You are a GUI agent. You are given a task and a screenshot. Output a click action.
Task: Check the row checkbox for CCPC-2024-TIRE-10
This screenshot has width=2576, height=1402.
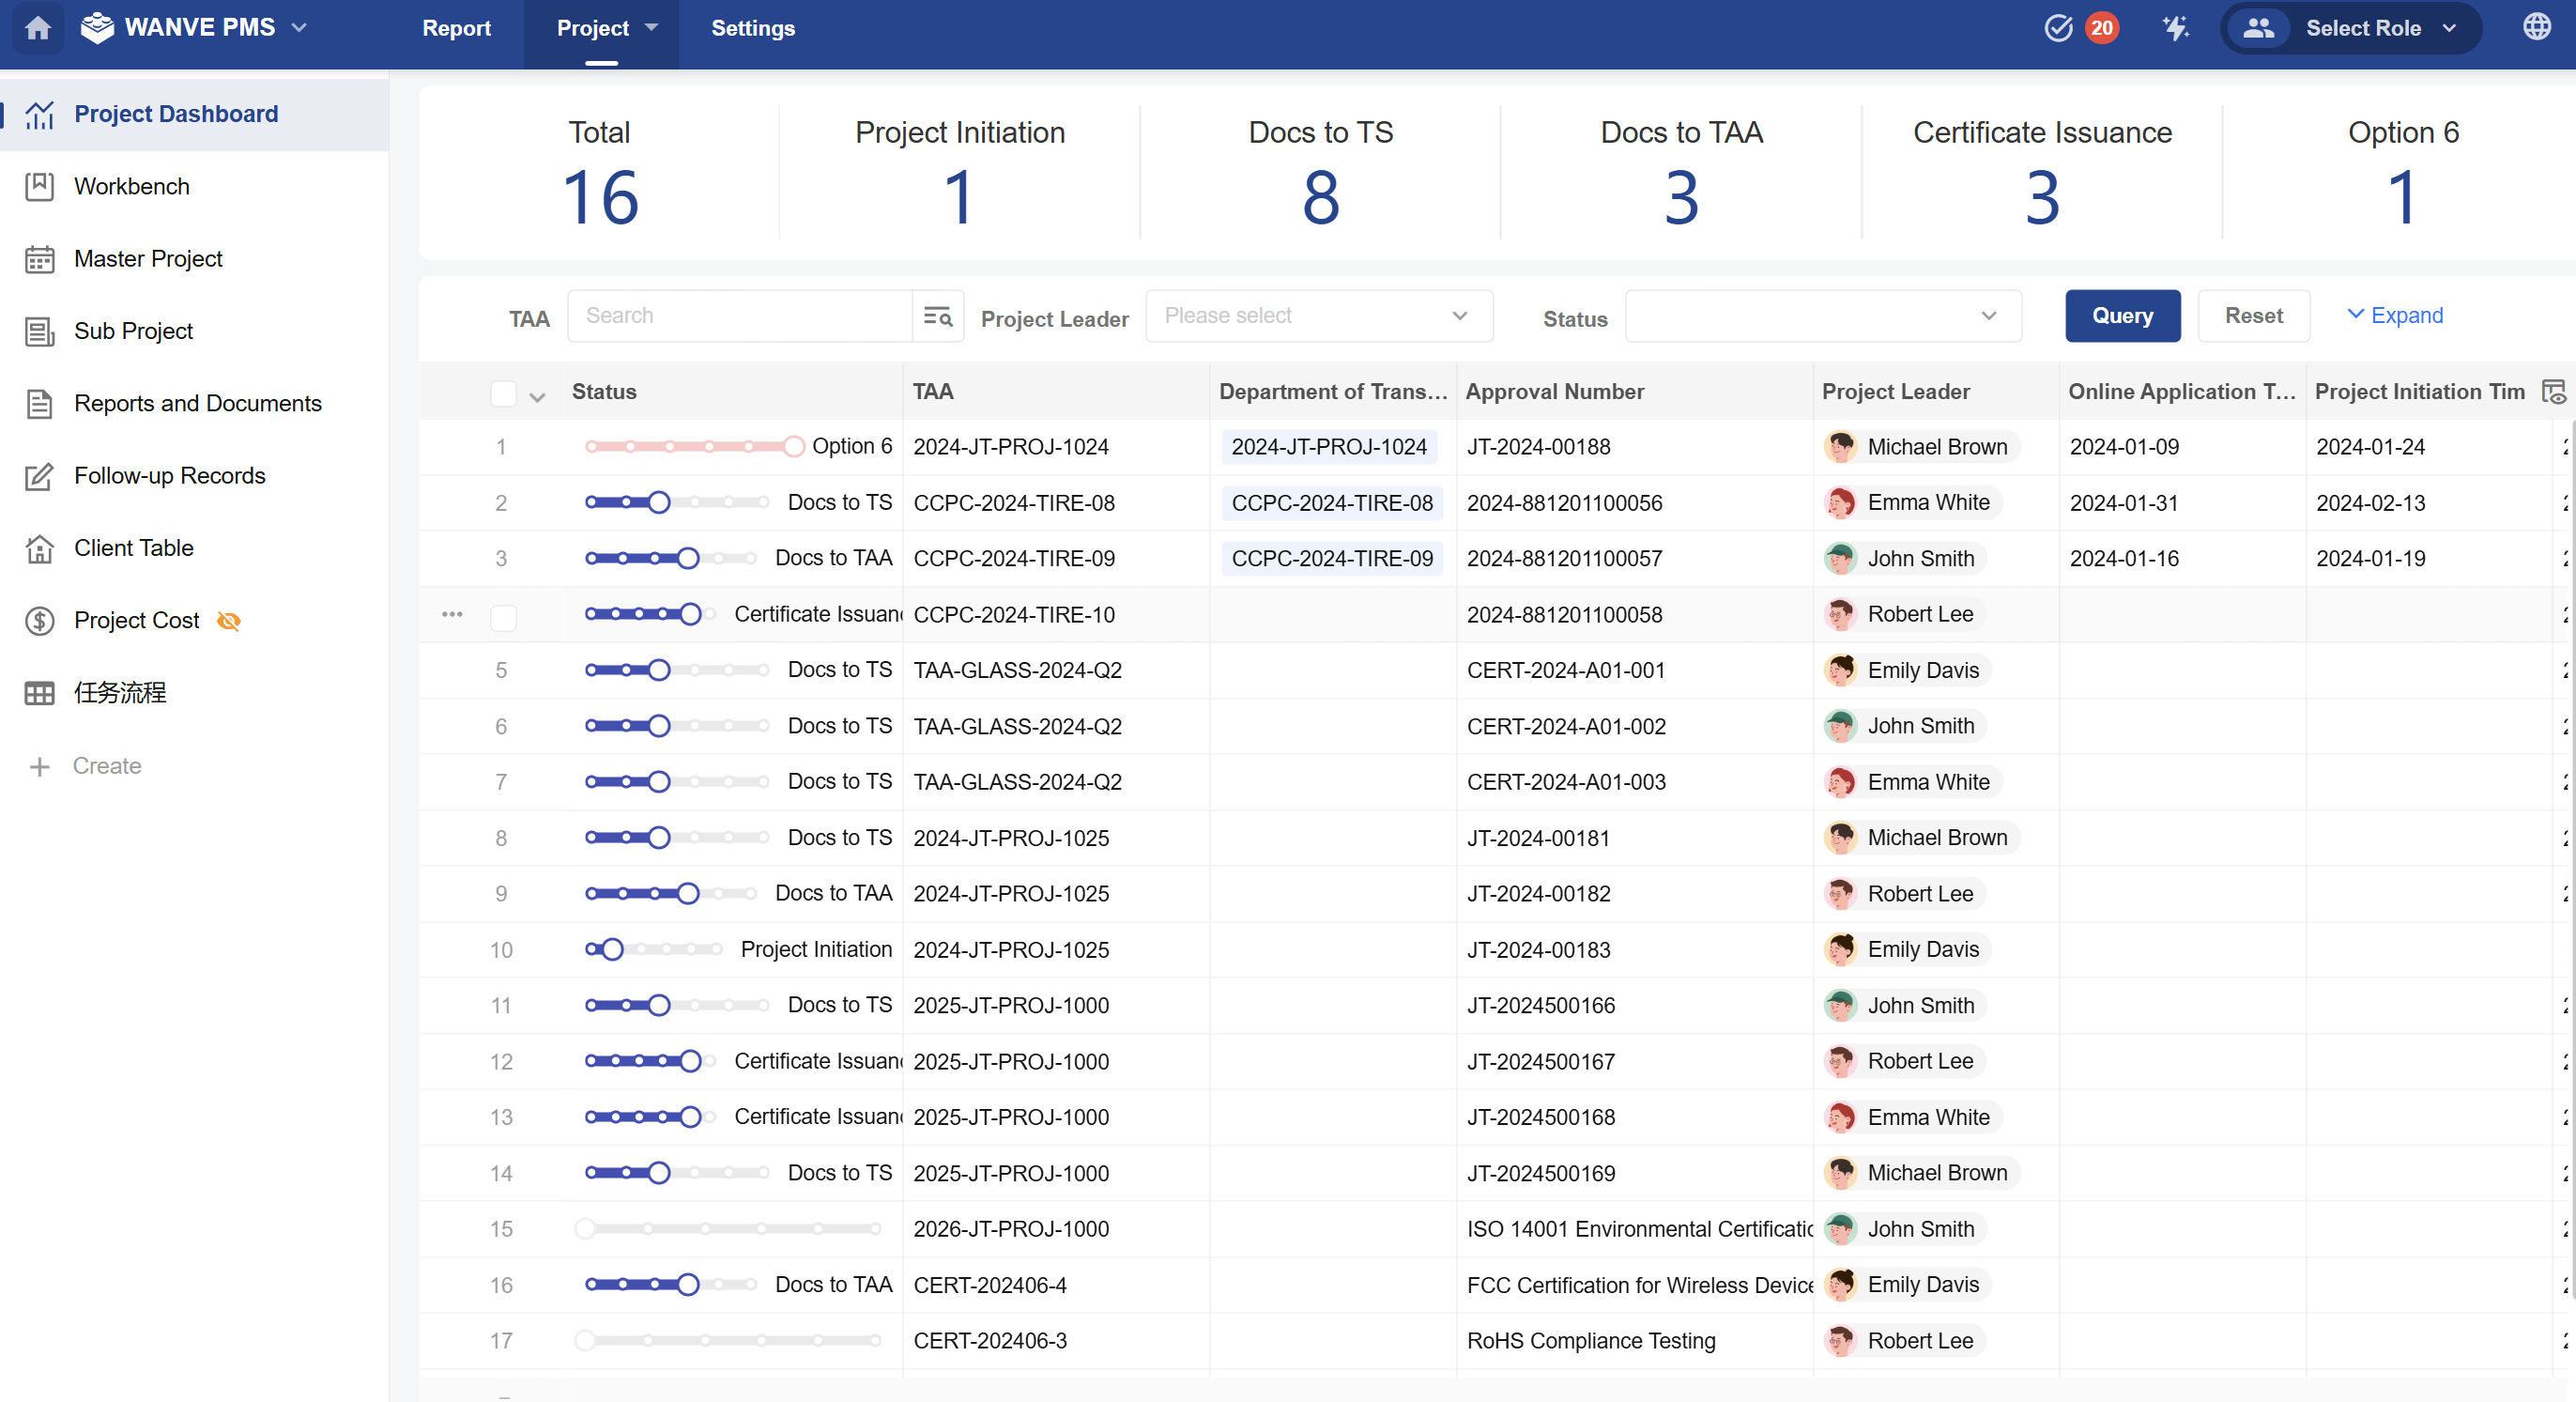pos(503,617)
